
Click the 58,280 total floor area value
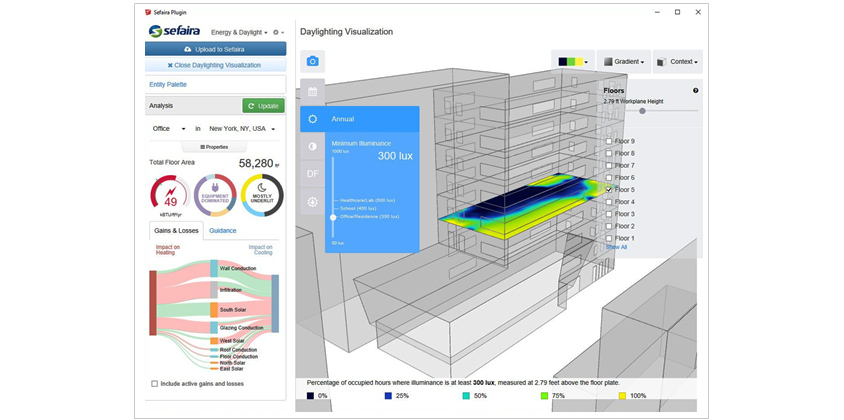pyautogui.click(x=256, y=164)
